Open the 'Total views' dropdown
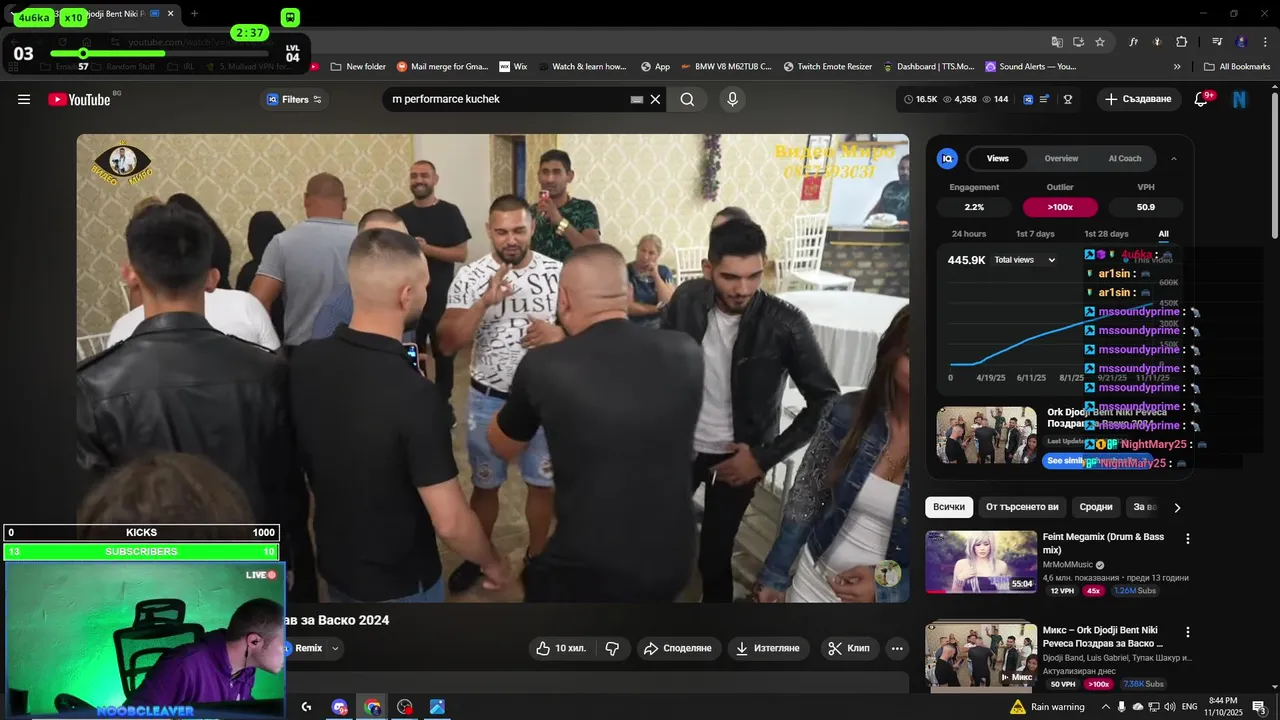Screen dimensions: 1280x720 1024,260
